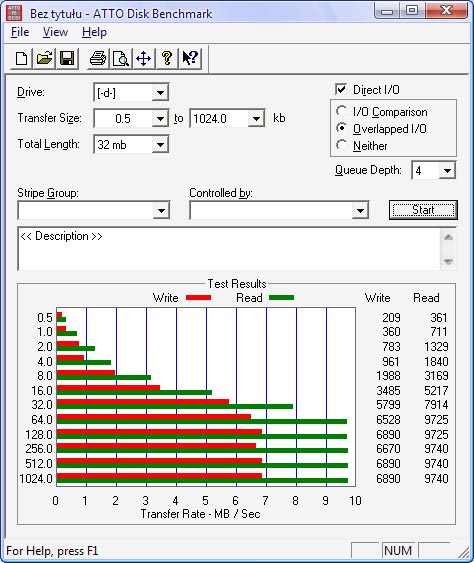This screenshot has height=563, width=474.
Task: Click the read value 711
Action: coord(438,332)
